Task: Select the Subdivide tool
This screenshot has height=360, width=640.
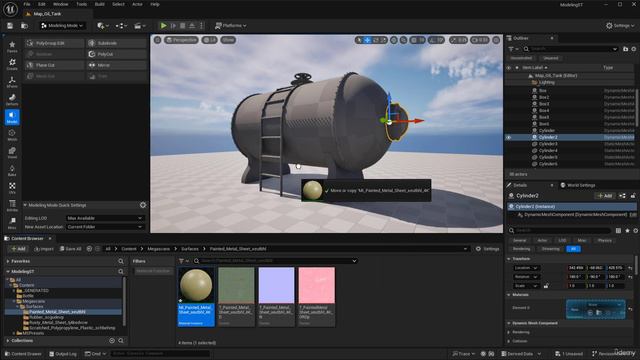Action: pyautogui.click(x=117, y=43)
